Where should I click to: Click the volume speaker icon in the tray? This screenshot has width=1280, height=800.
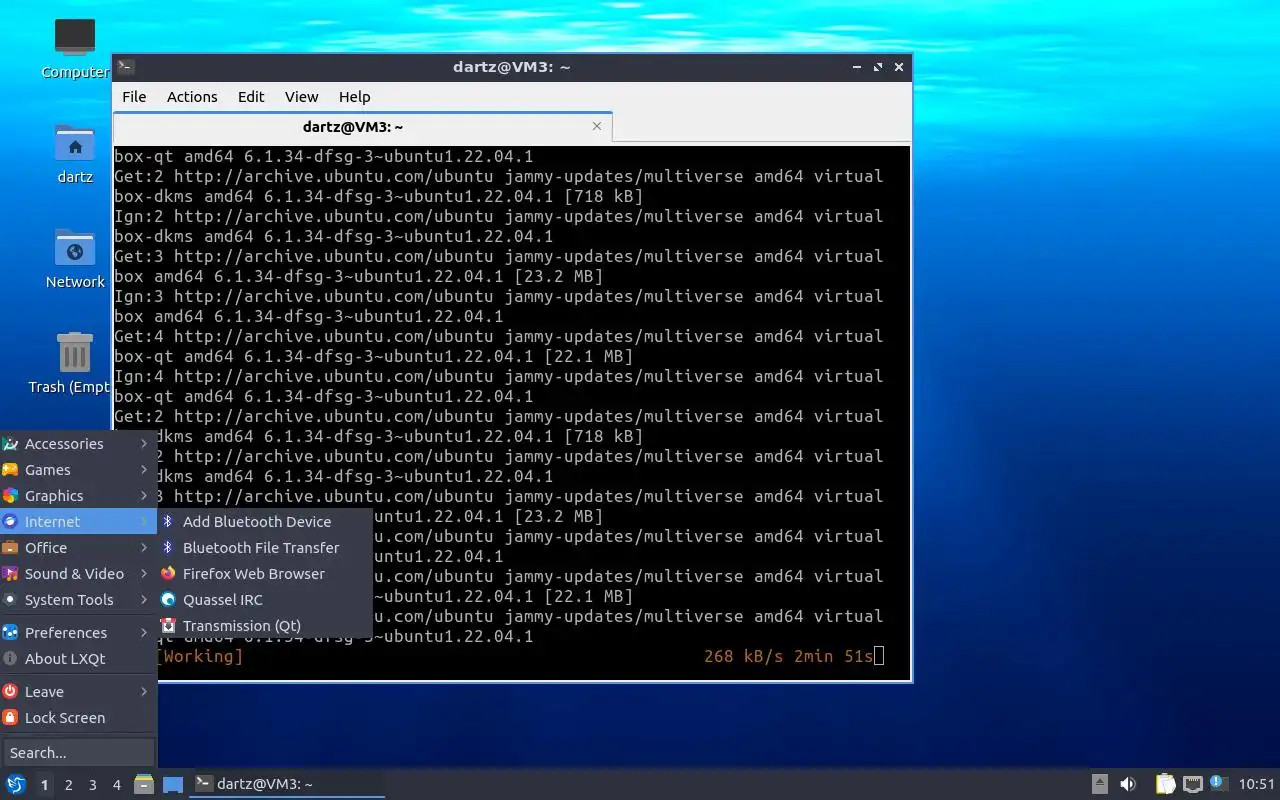click(1128, 784)
